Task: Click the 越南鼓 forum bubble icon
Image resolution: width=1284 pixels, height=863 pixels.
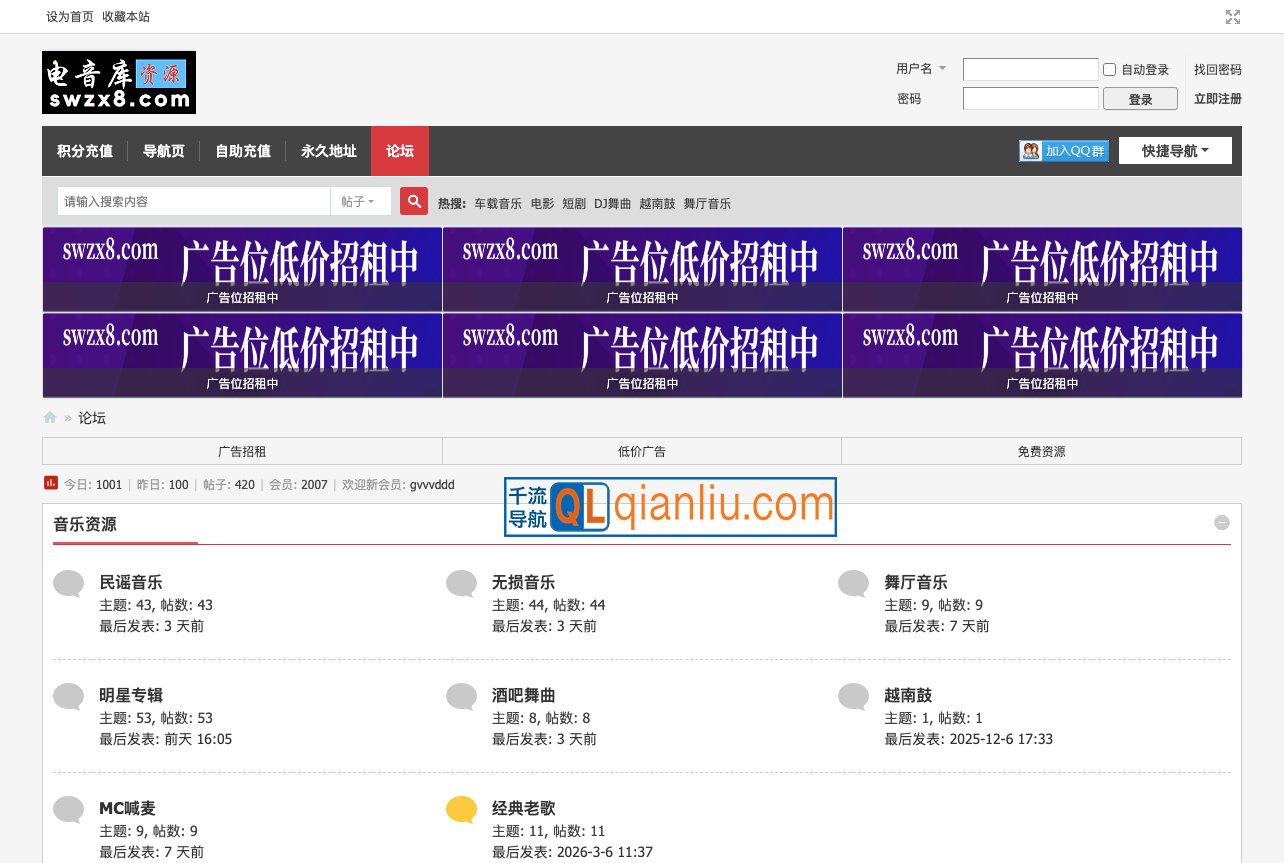Action: click(853, 696)
